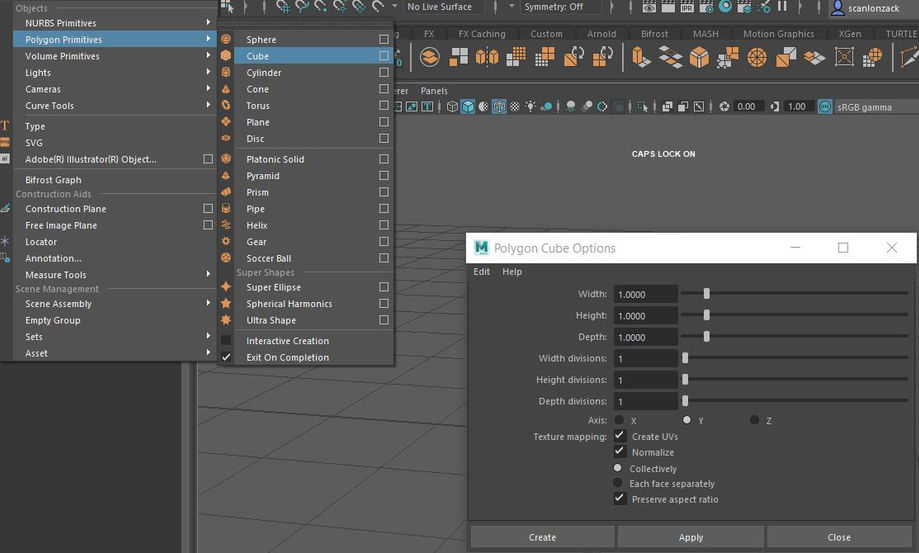Toggle the color management On icon

click(825, 107)
